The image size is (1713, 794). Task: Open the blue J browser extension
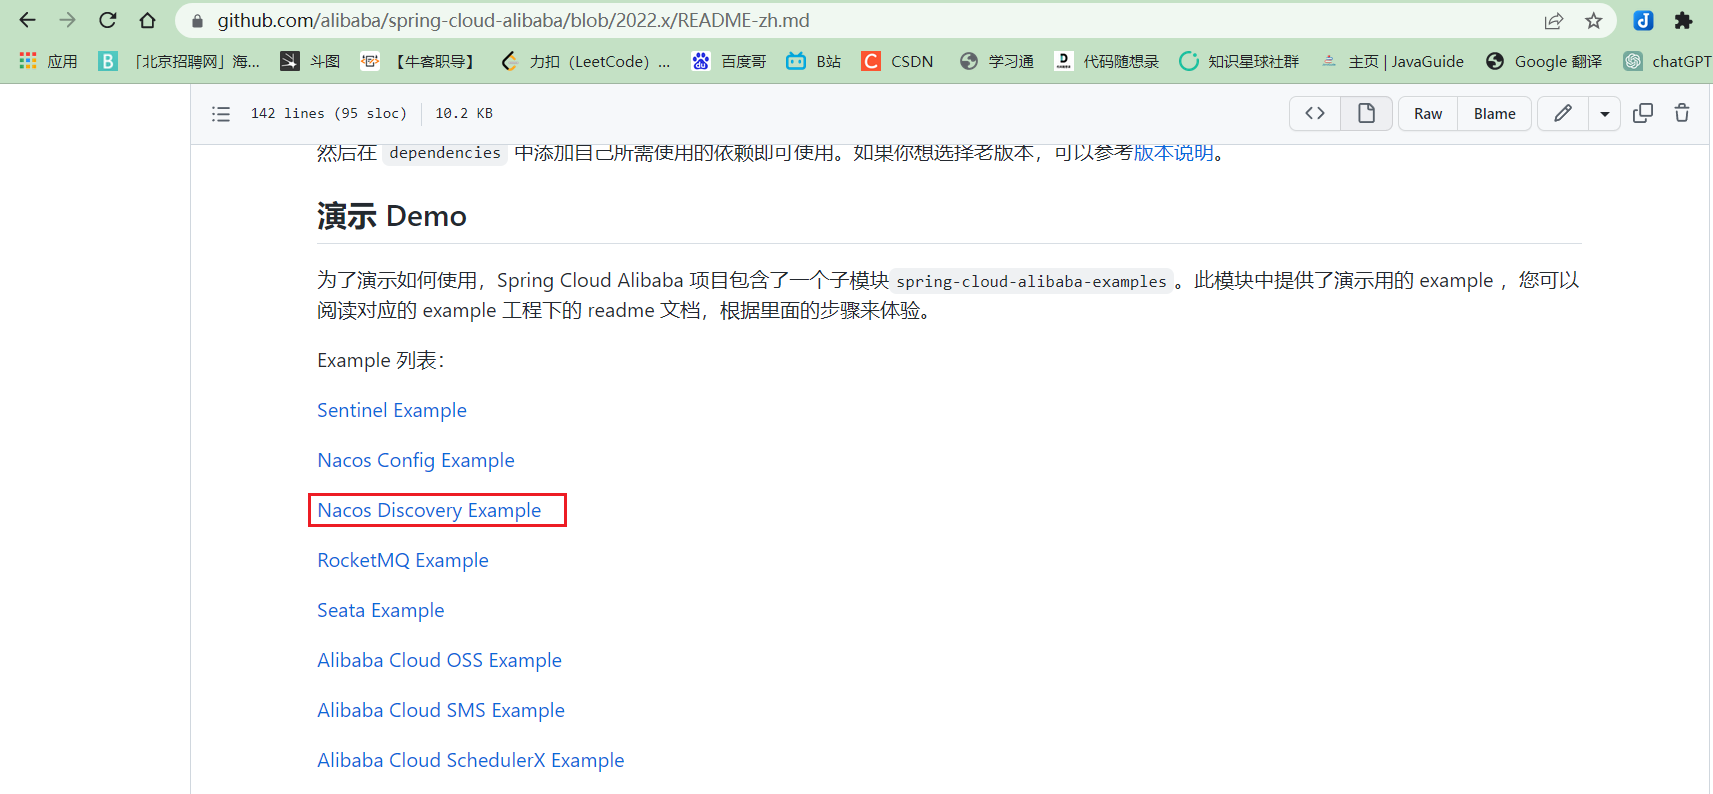1643,20
